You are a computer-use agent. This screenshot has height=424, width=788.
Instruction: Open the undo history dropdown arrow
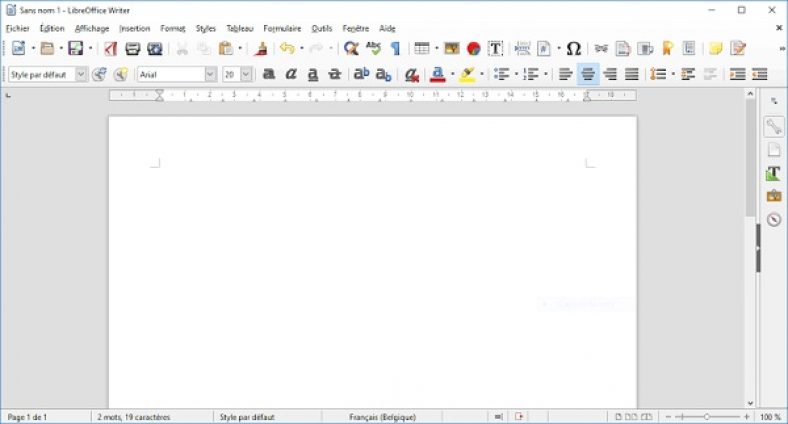click(x=302, y=48)
